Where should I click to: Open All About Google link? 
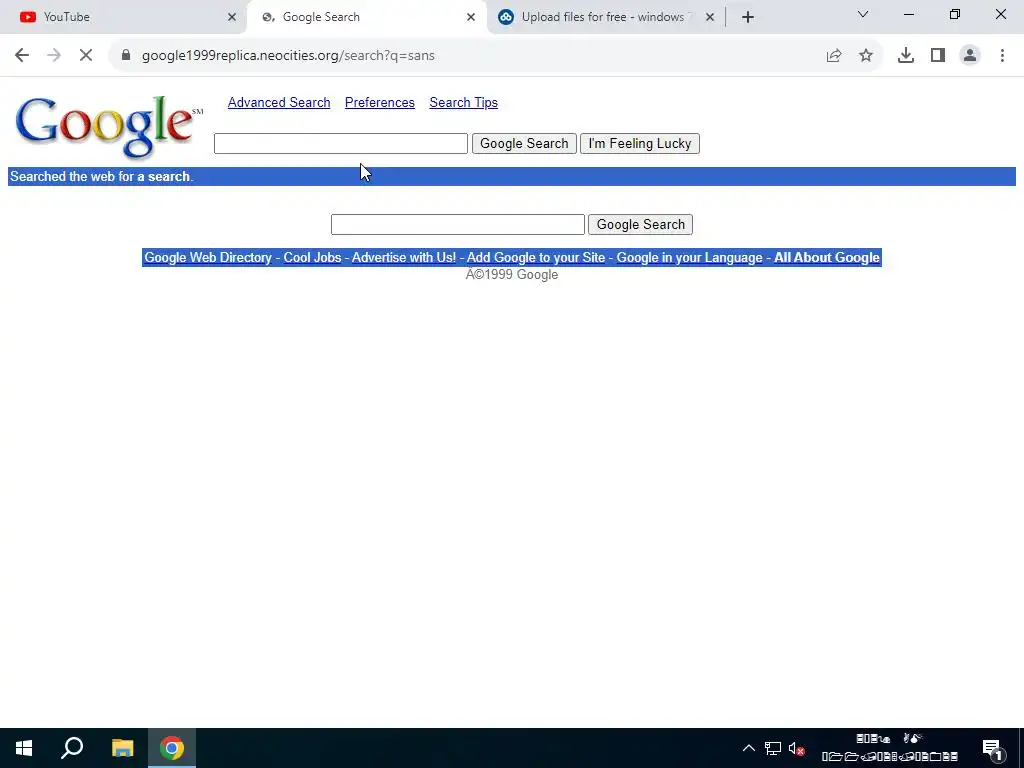point(827,257)
